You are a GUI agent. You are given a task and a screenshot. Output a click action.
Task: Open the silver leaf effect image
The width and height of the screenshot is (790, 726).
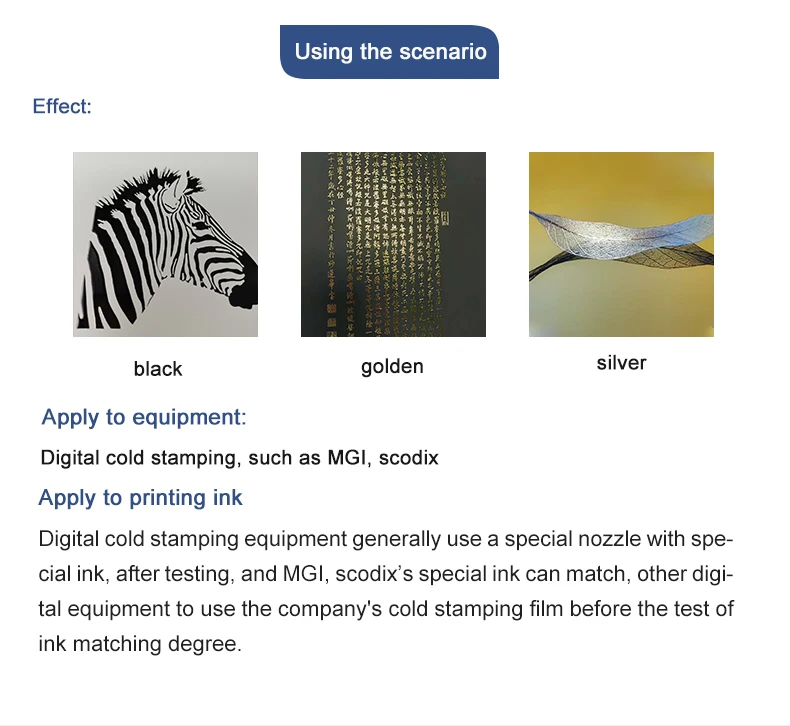click(621, 244)
